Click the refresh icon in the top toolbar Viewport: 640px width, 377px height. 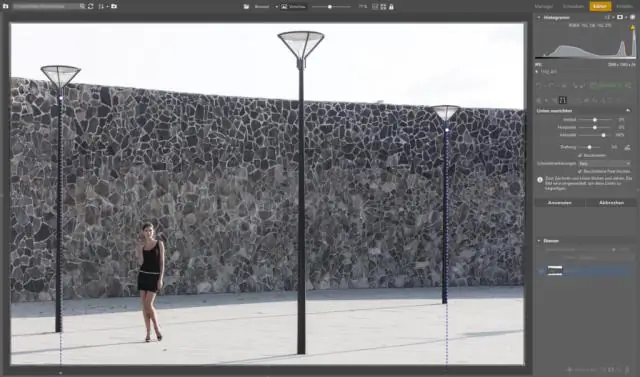[91, 7]
